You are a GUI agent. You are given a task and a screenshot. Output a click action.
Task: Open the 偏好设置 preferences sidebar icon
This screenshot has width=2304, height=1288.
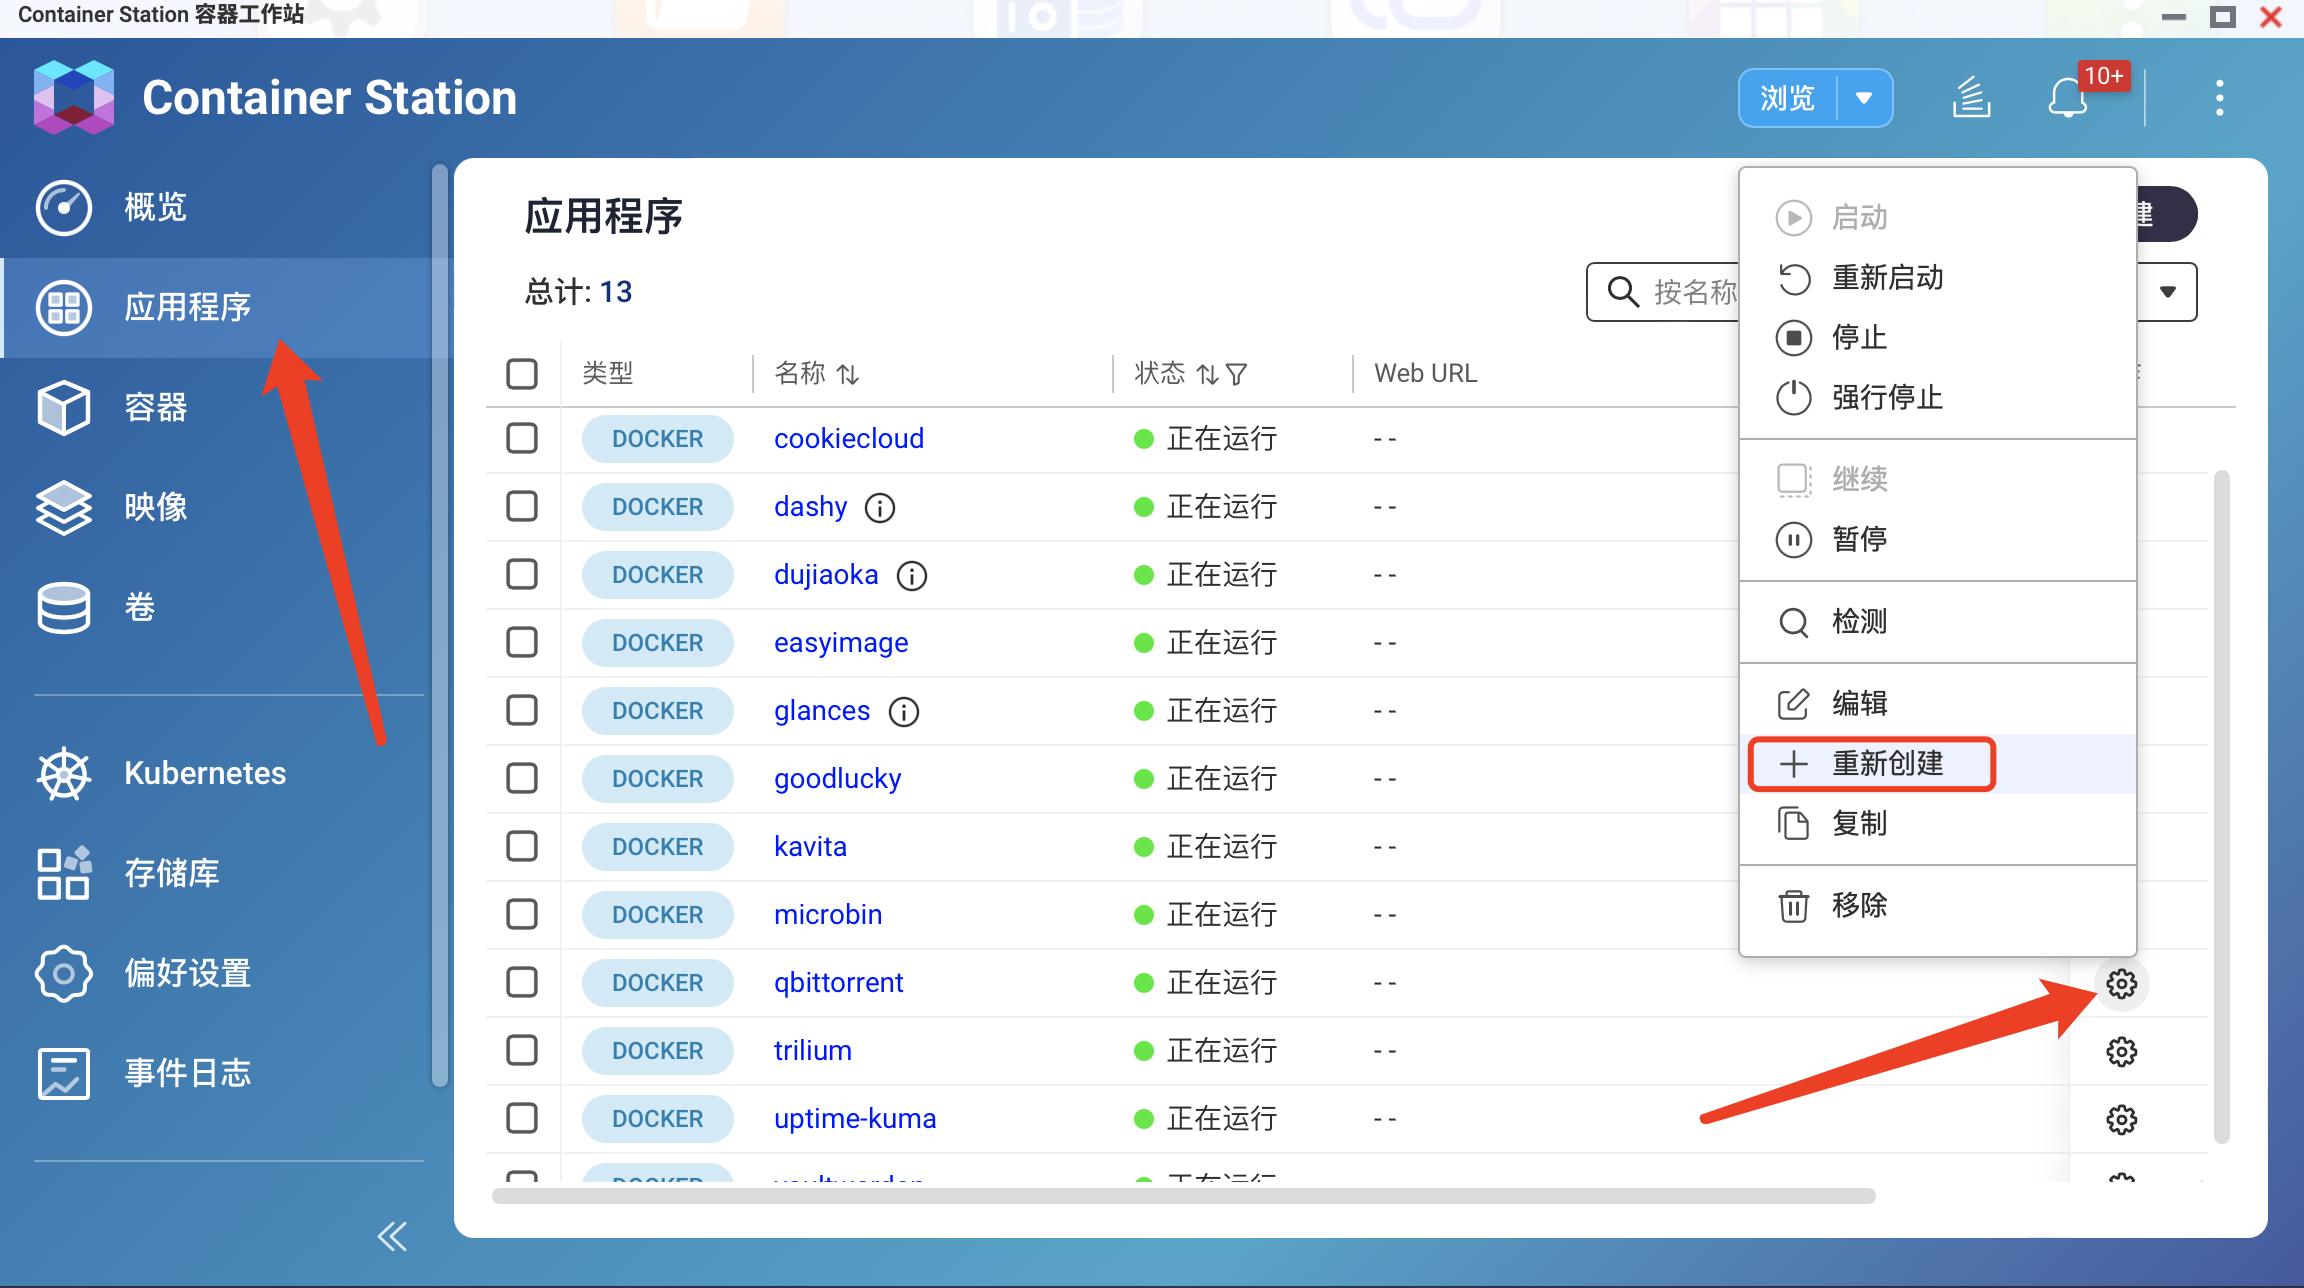coord(64,973)
